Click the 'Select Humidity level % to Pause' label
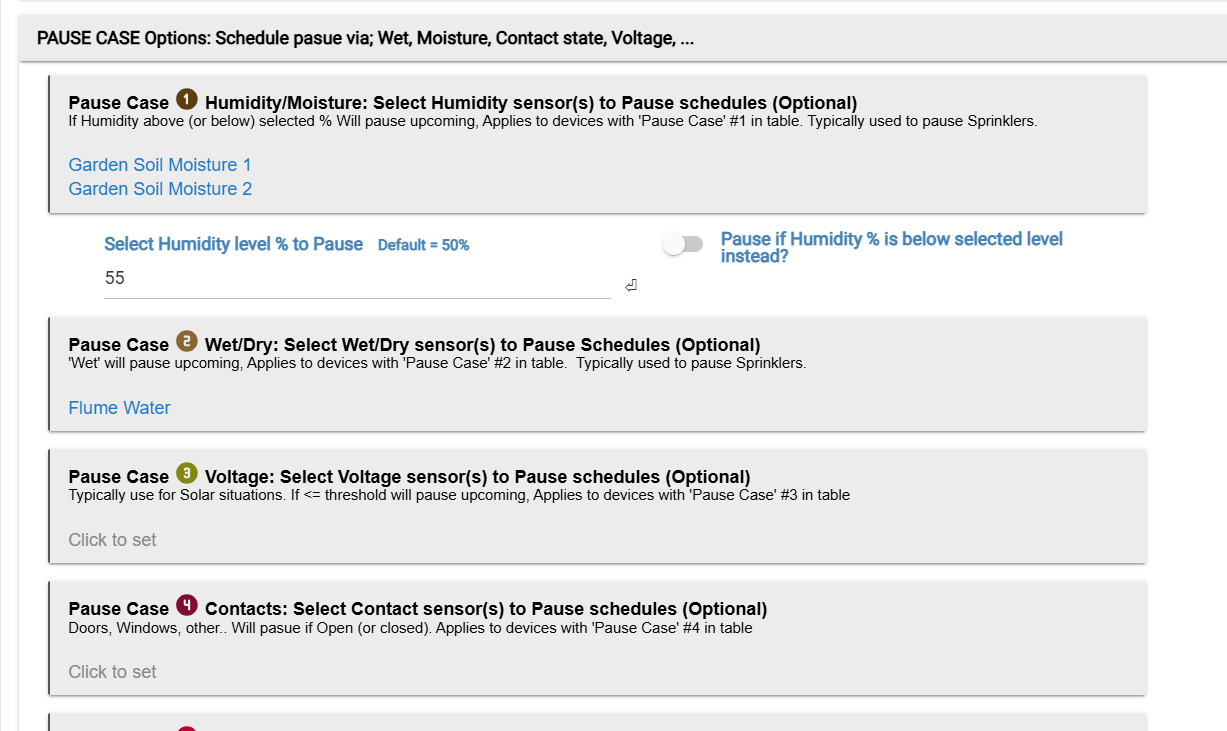The height and width of the screenshot is (731, 1227). (233, 244)
